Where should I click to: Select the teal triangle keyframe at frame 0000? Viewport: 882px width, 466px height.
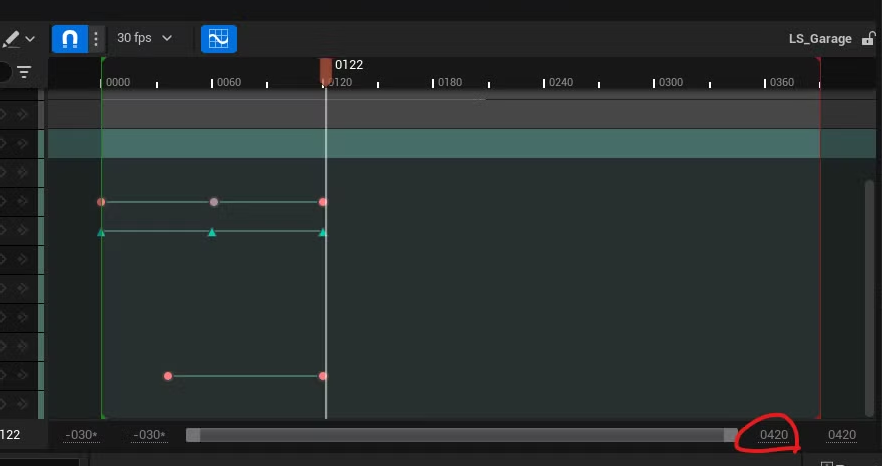(101, 232)
